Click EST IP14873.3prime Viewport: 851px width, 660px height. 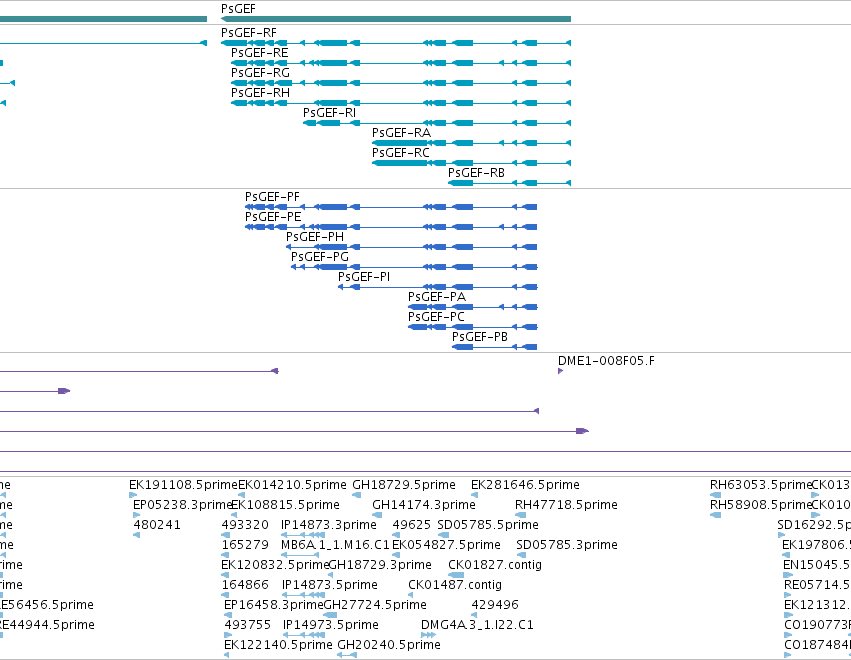coord(329,525)
